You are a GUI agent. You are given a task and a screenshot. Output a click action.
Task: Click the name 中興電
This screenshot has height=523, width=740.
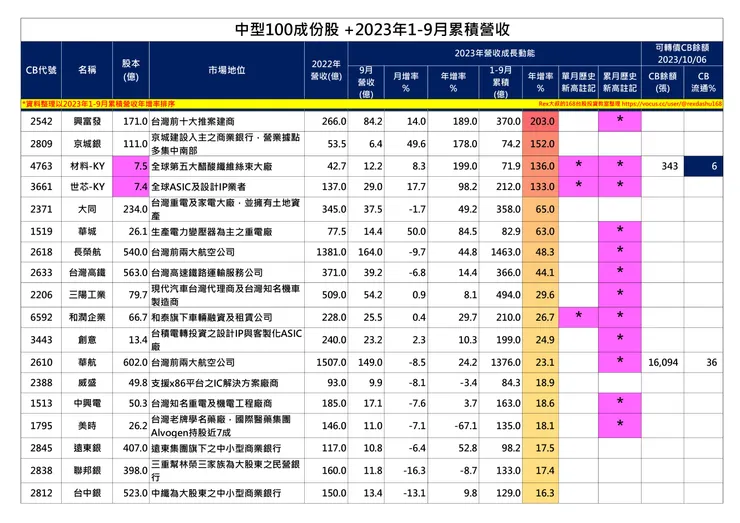point(87,403)
